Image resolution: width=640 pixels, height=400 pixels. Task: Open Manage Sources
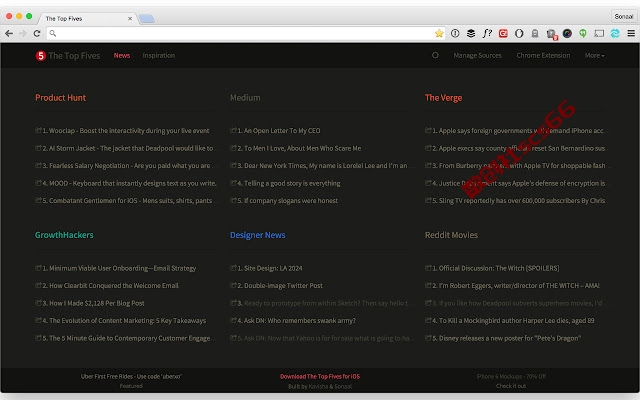[478, 56]
